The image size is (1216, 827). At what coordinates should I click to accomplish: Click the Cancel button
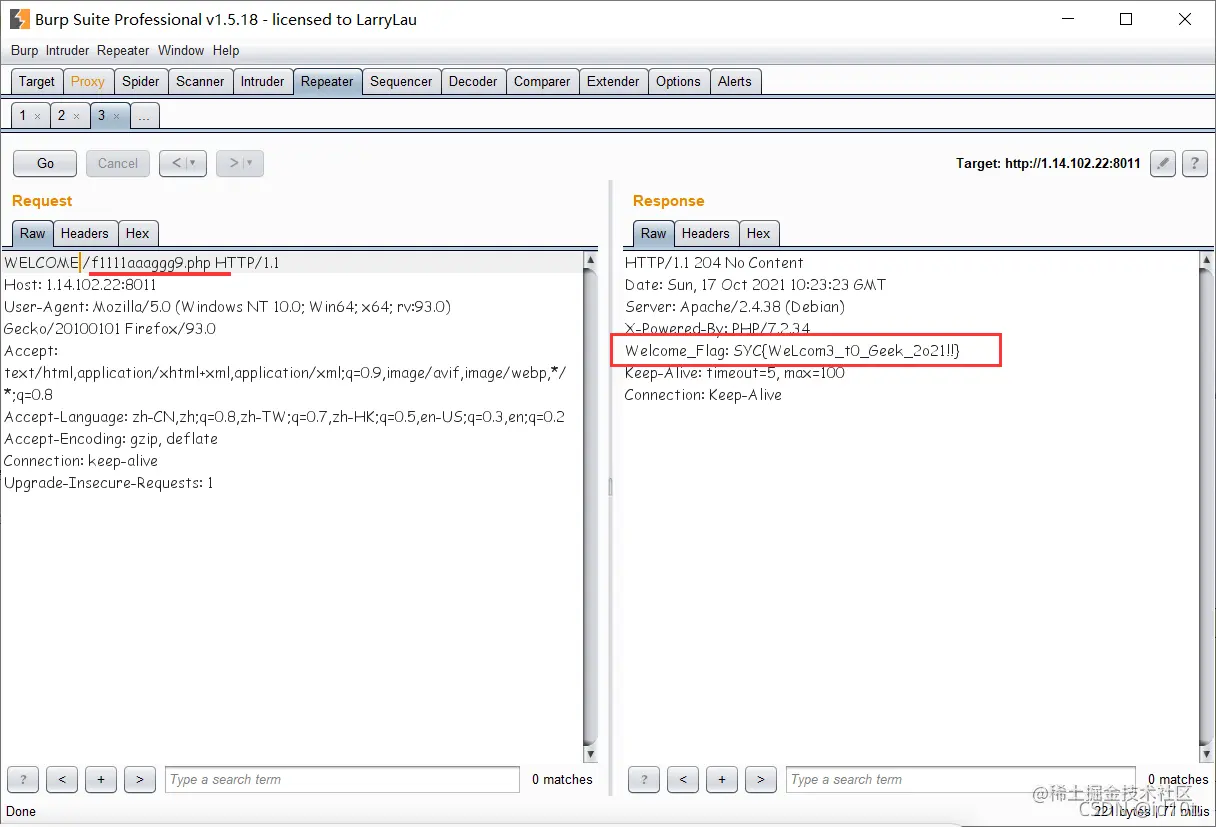pyautogui.click(x=118, y=163)
